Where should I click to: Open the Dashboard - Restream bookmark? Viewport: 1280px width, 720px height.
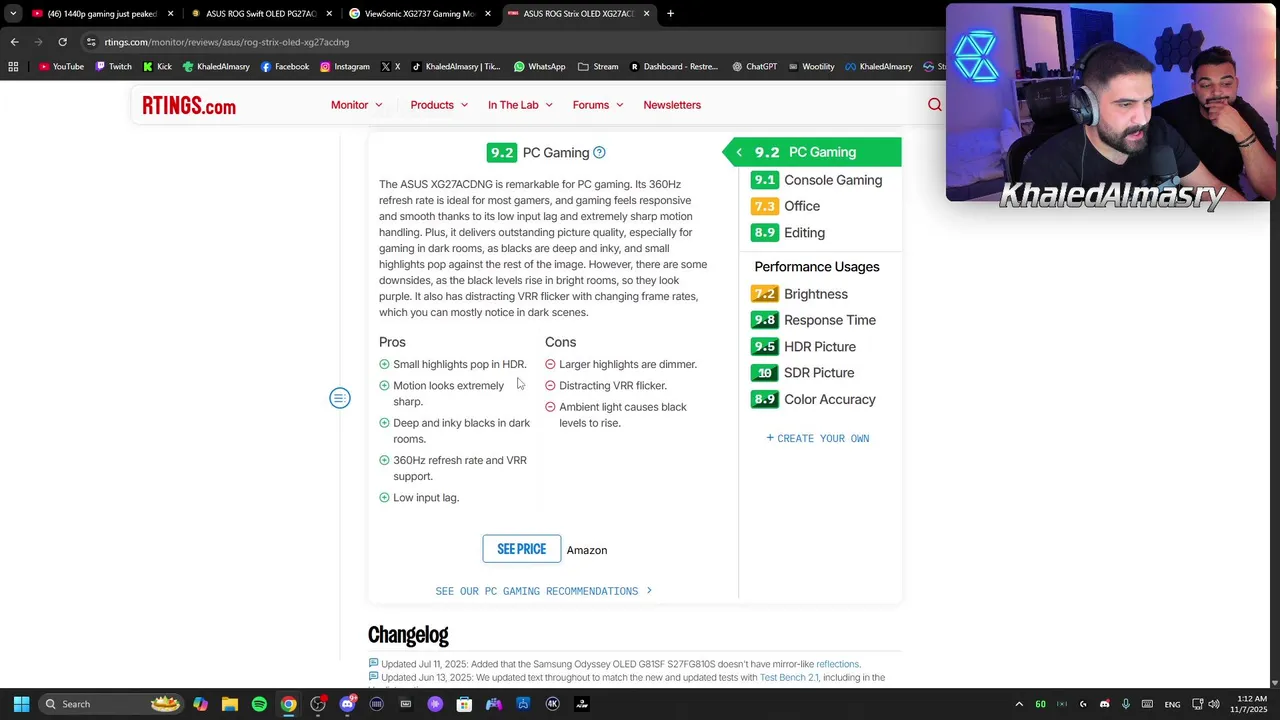click(674, 67)
